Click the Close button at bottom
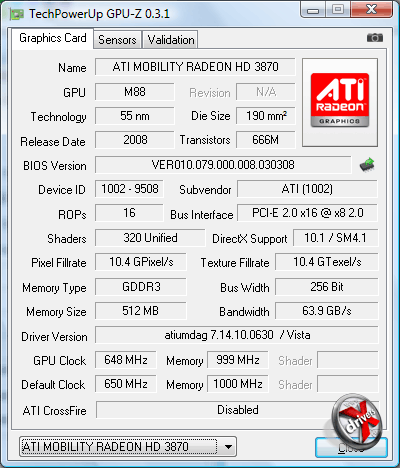The image size is (400, 468). 351,447
